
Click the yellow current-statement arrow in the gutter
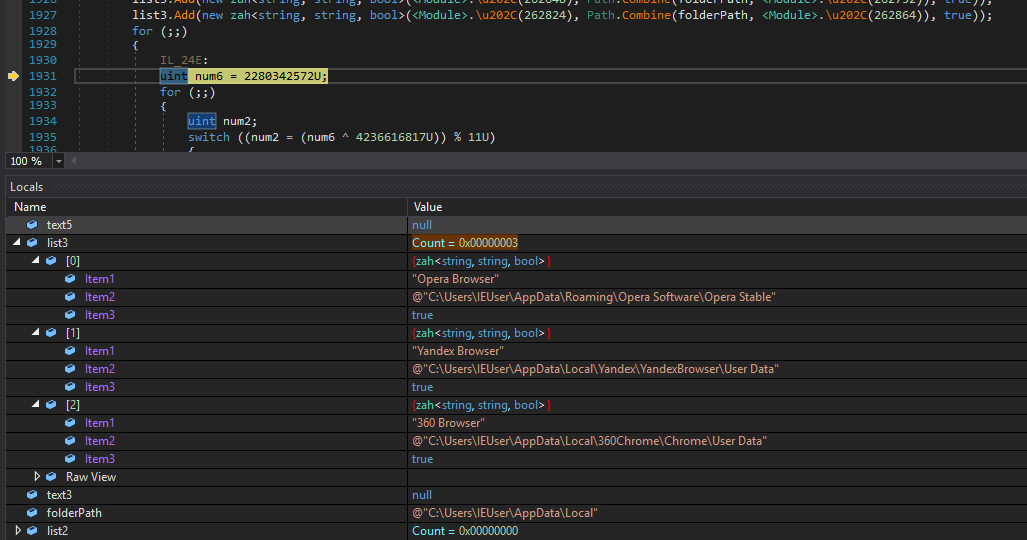pyautogui.click(x=13, y=76)
